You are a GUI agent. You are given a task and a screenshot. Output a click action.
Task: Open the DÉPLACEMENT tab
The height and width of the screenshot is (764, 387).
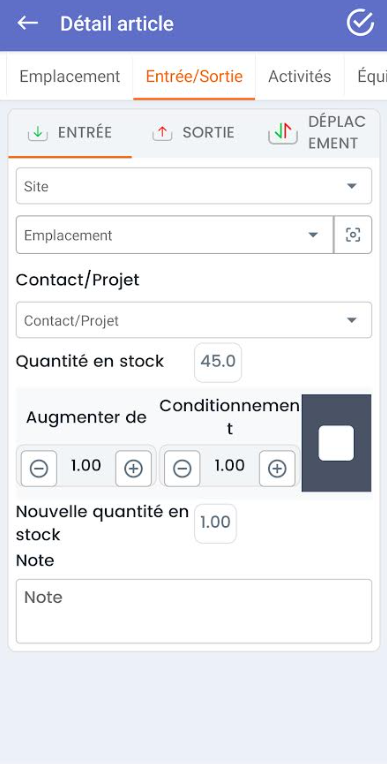317,133
